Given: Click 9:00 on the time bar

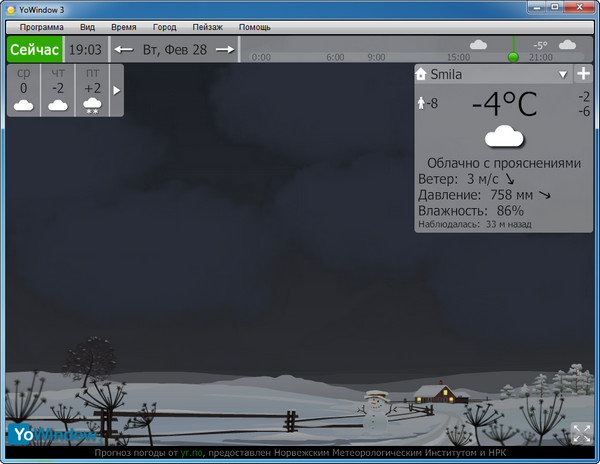Looking at the screenshot, I should 376,57.
